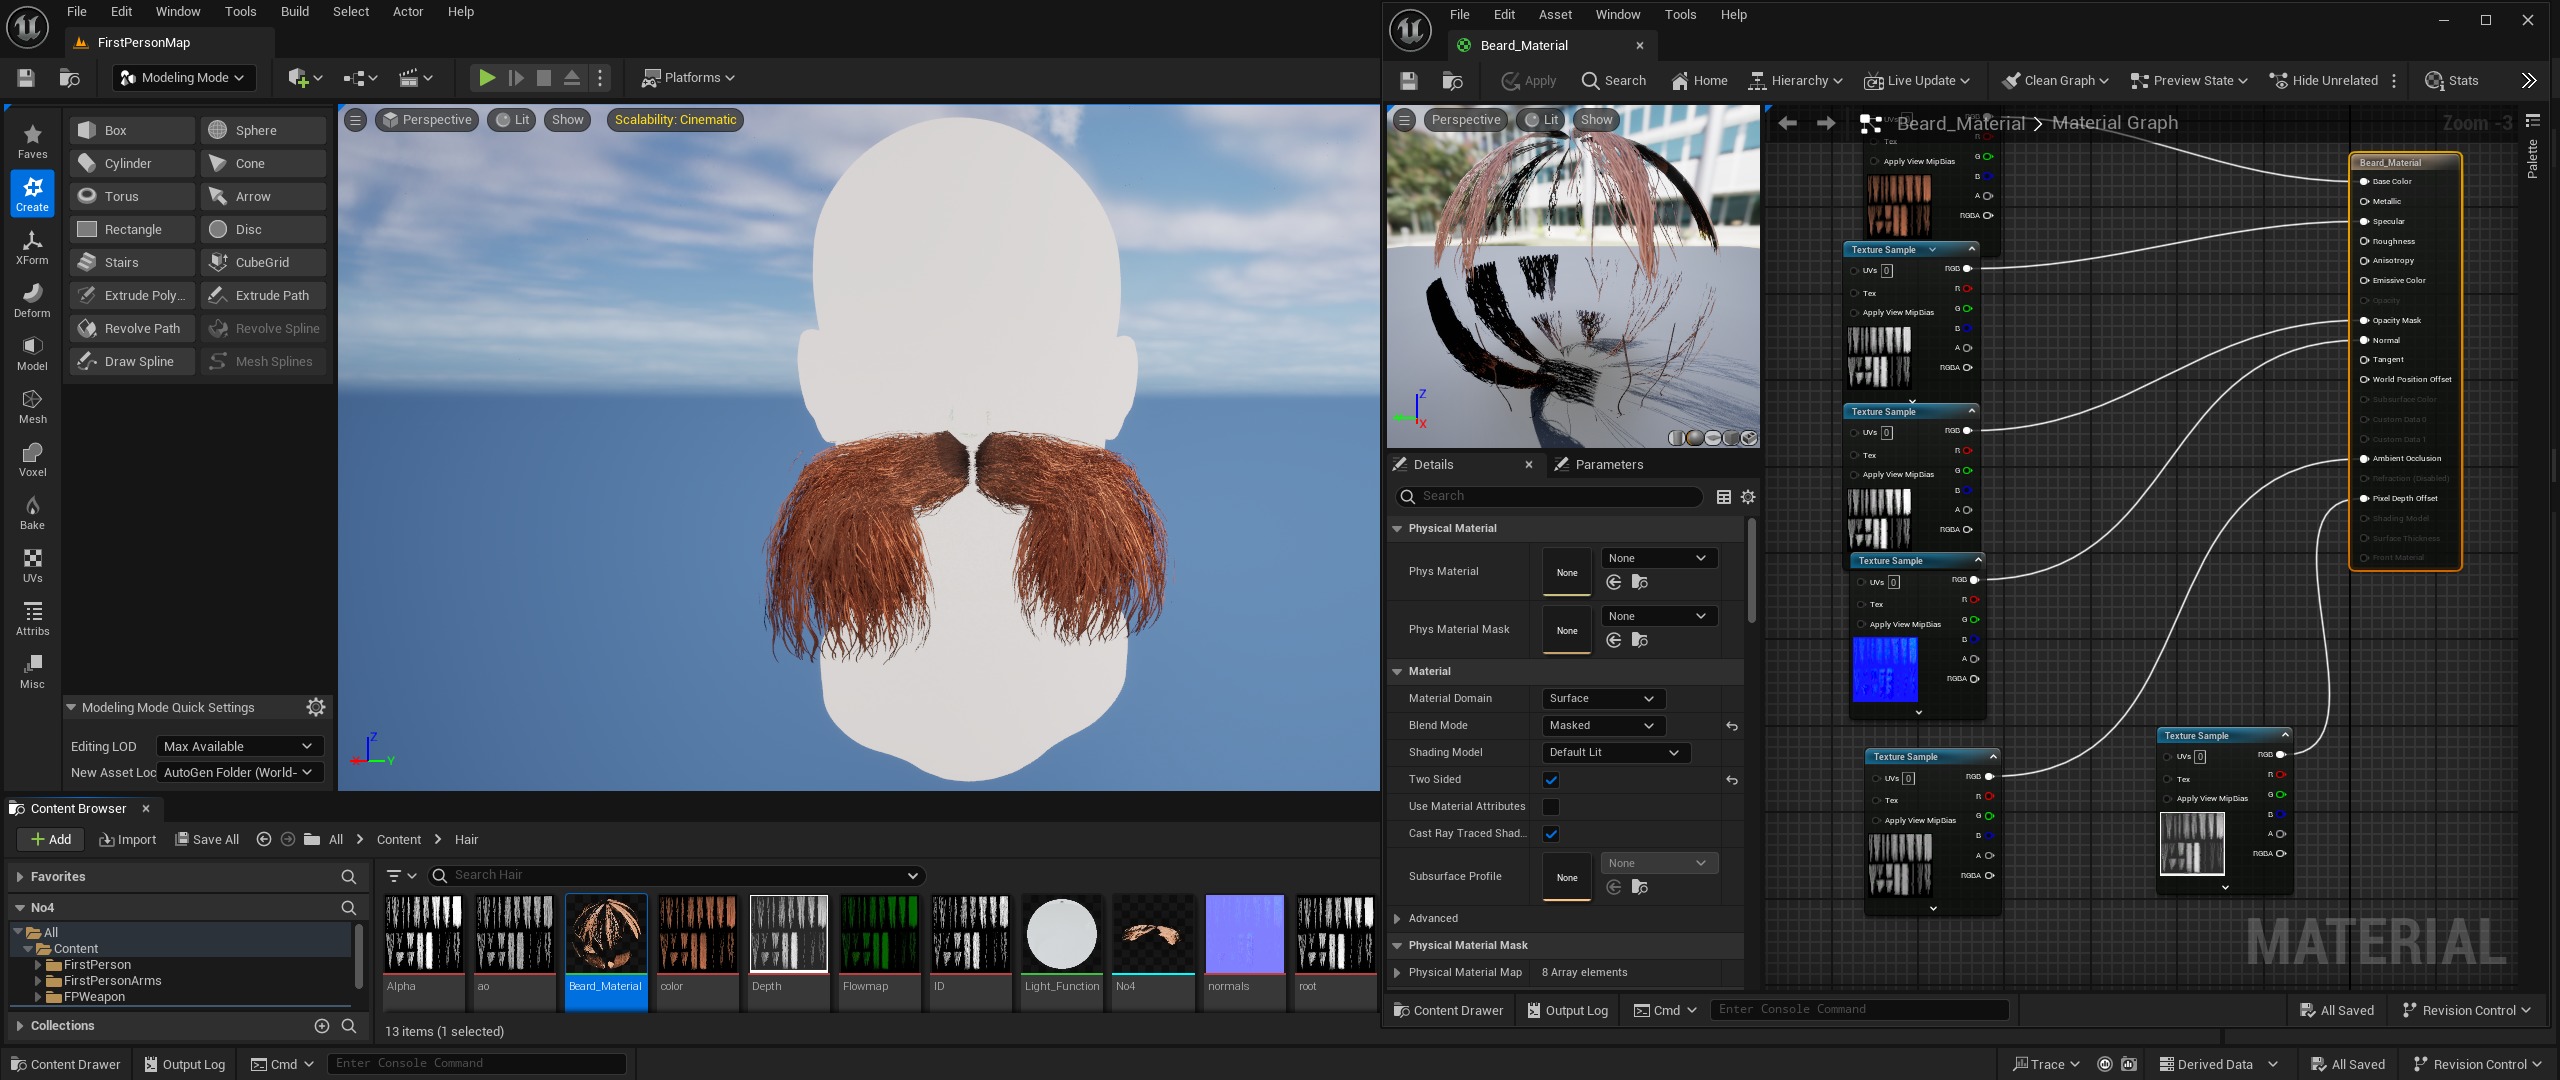Click Save All in Content Browser
Image resolution: width=2560 pixels, height=1080 pixels.
[x=207, y=839]
